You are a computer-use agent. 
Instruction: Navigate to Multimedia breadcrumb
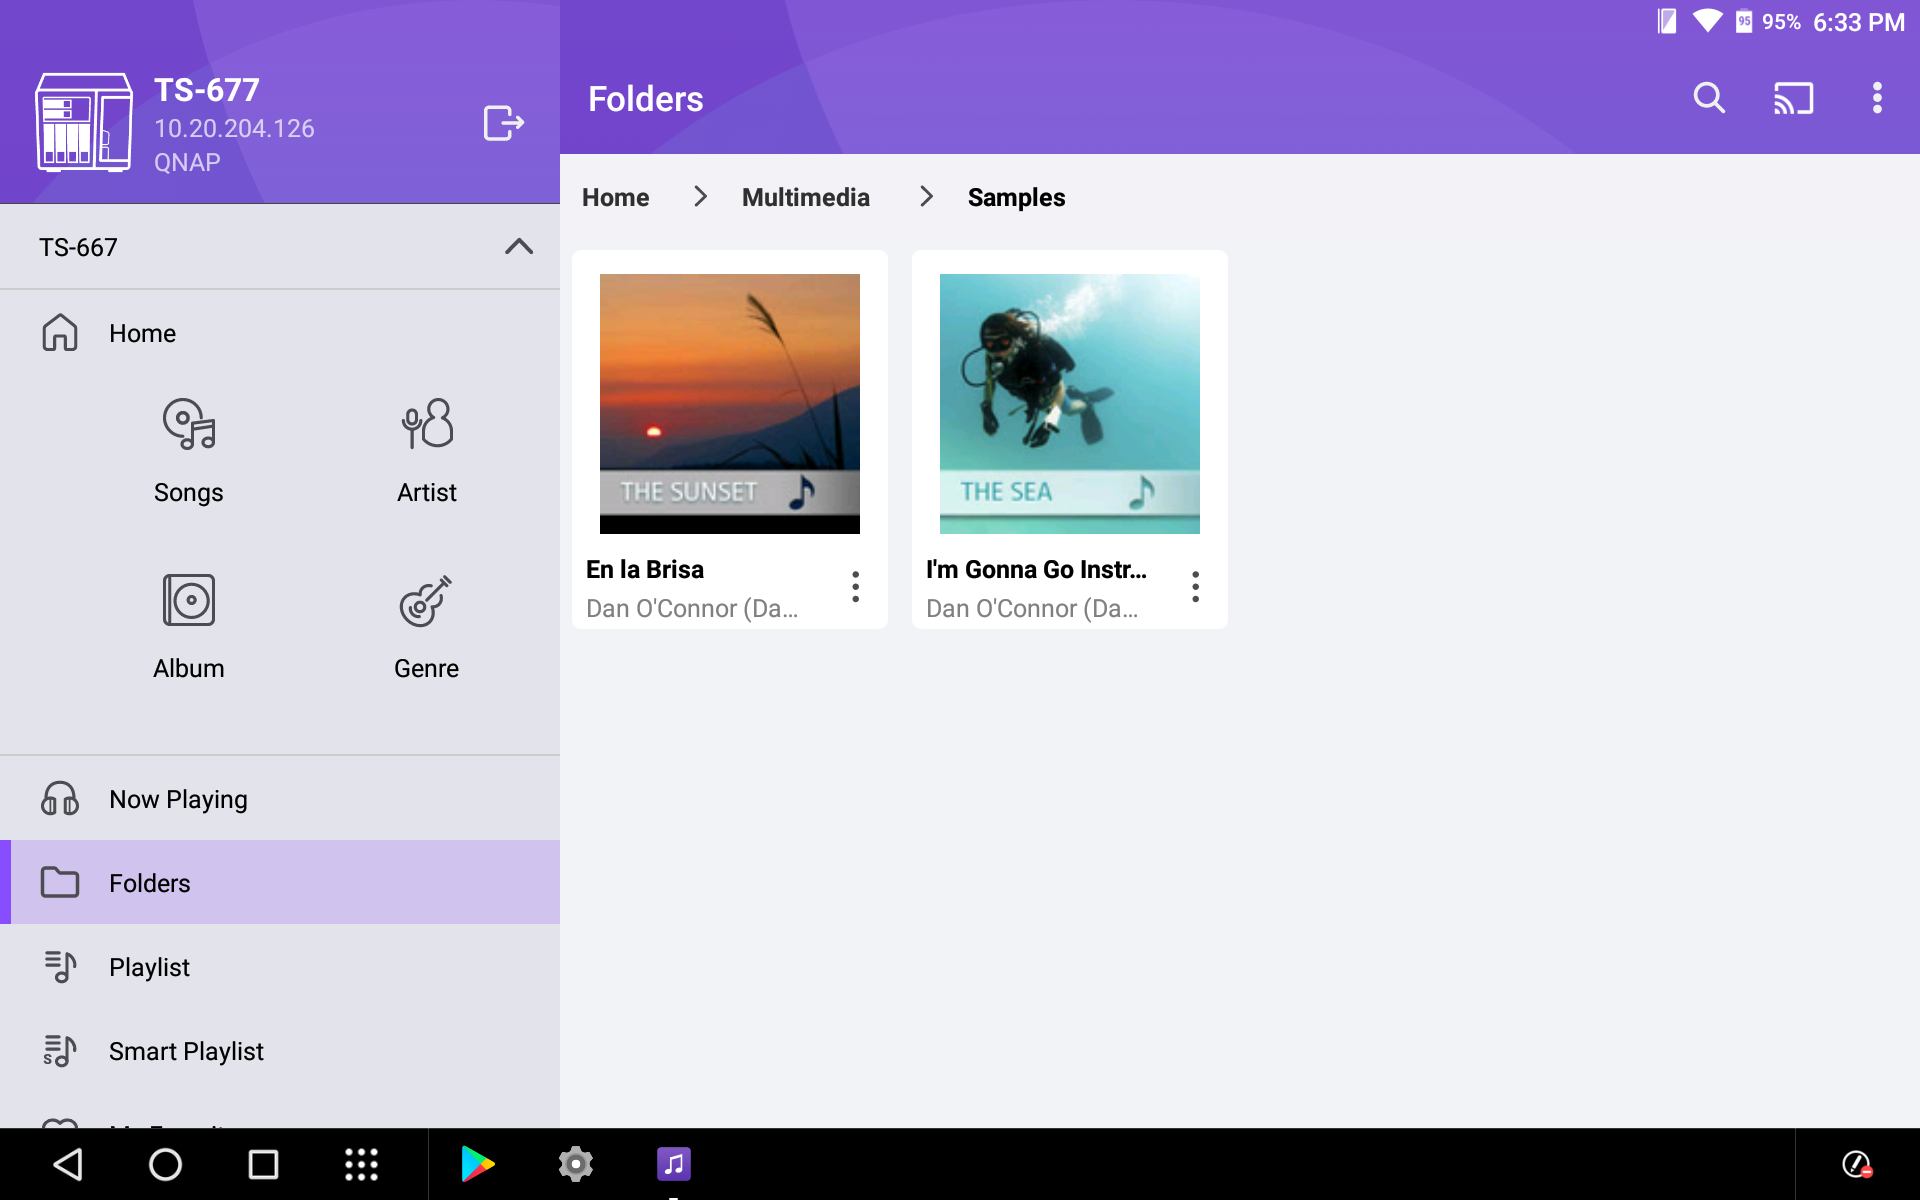(x=806, y=197)
